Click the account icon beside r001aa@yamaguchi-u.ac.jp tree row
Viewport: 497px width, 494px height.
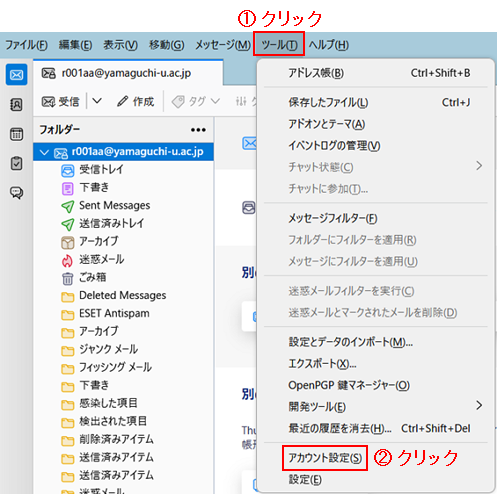(x=61, y=153)
